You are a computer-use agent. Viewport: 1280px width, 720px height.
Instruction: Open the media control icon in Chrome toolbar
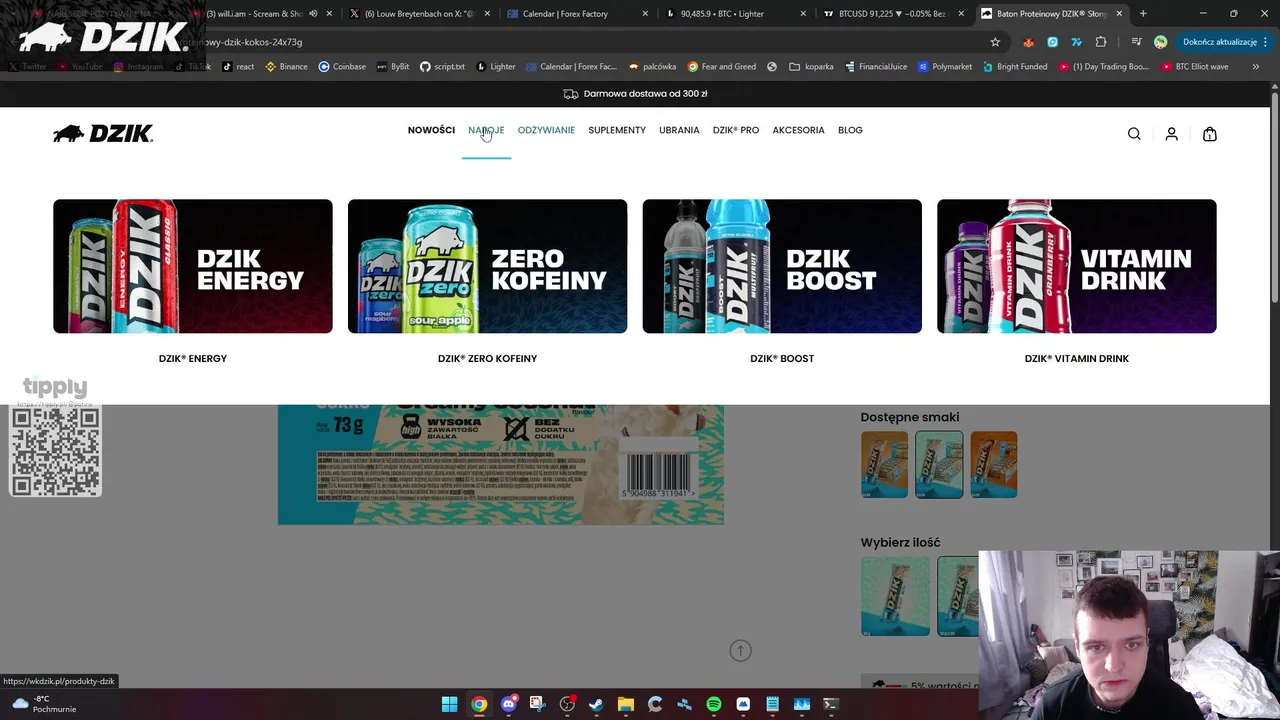[x=1136, y=42]
